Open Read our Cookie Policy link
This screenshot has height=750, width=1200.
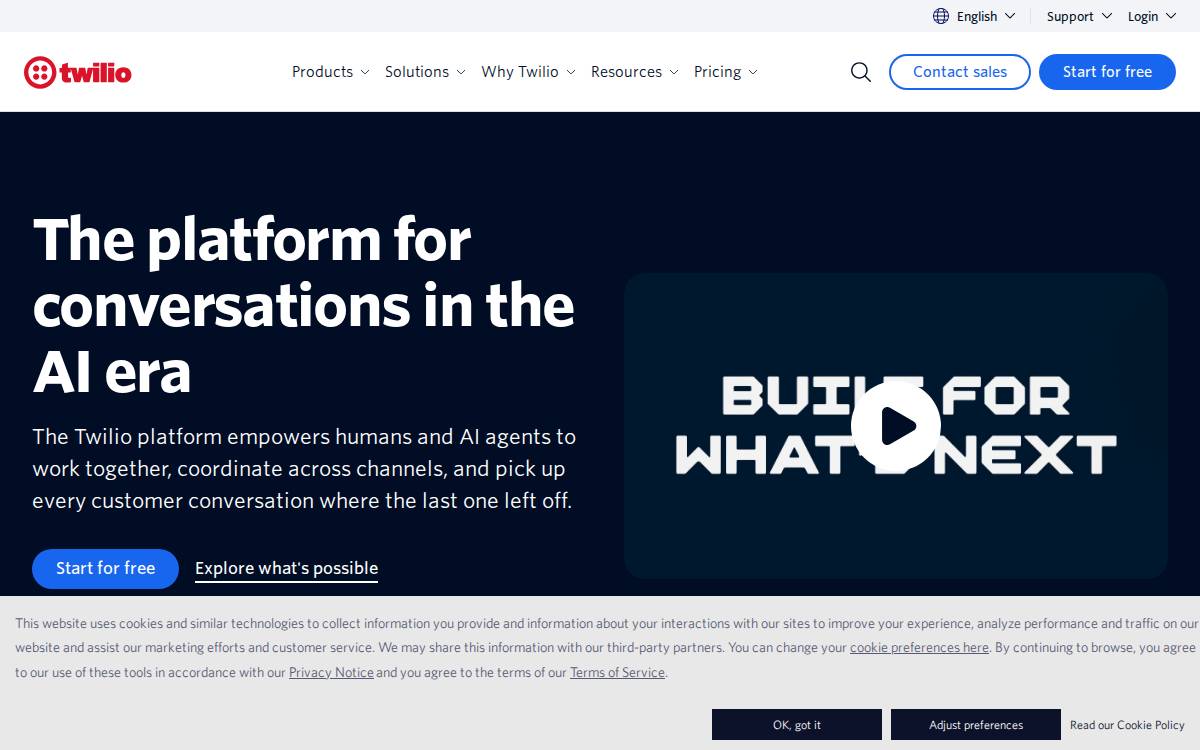pyautogui.click(x=1127, y=725)
